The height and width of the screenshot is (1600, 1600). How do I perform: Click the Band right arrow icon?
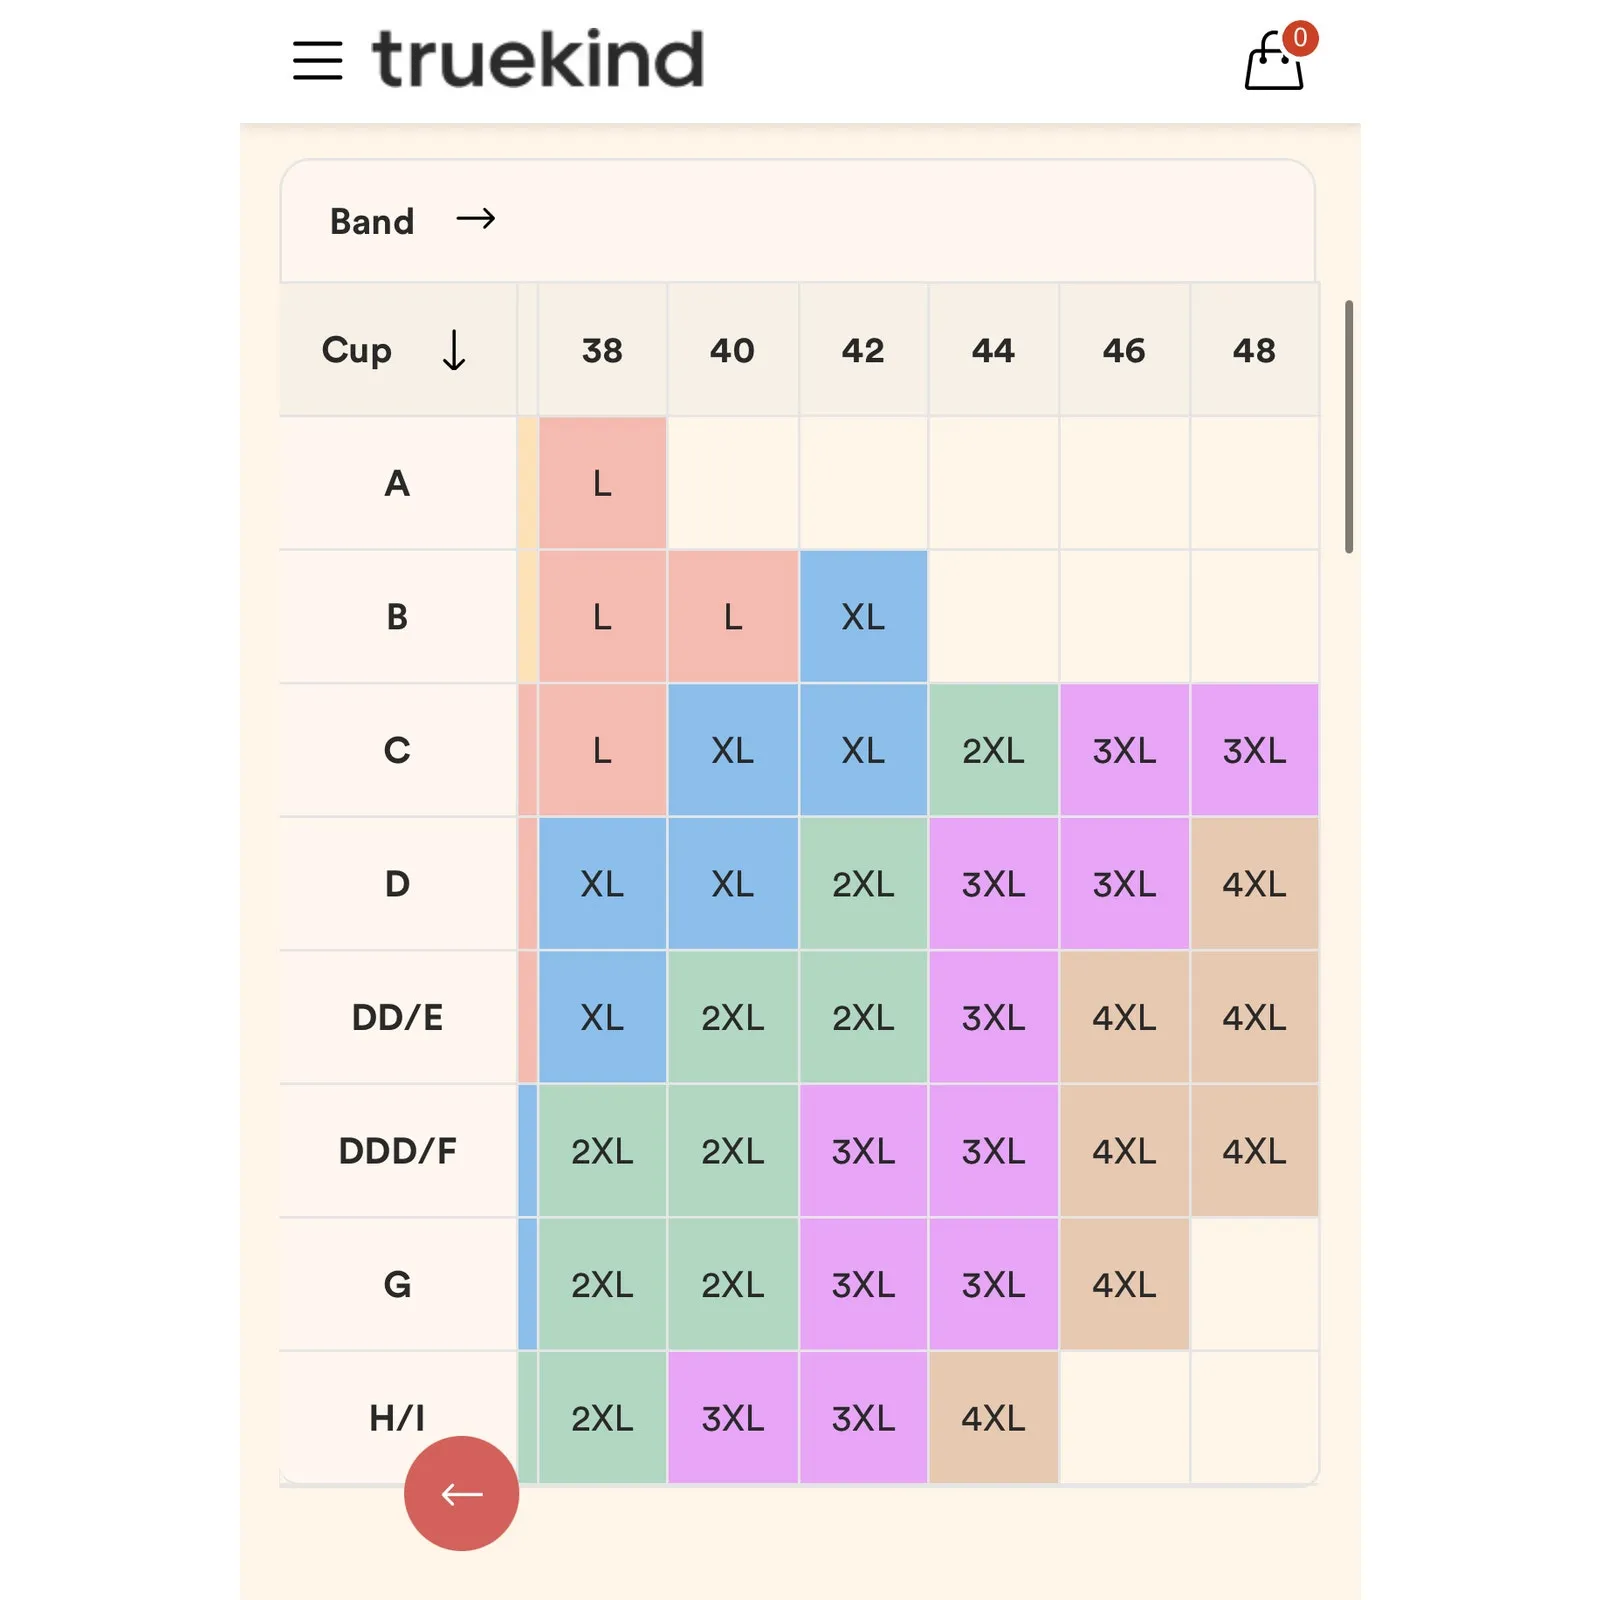pos(476,219)
